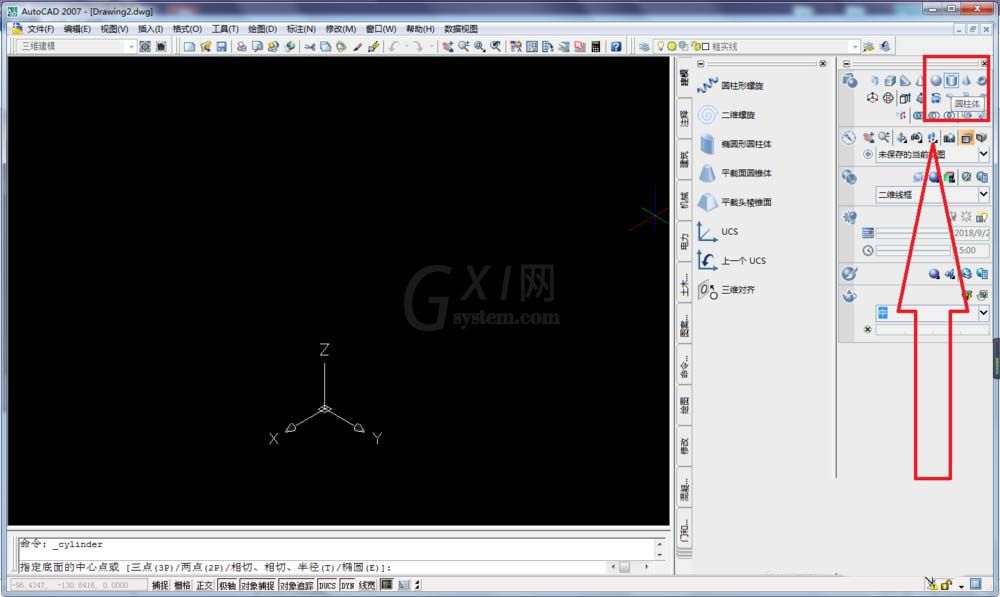Open the 修改(M) menu
Screen dimensions: 1000x597
341,29
